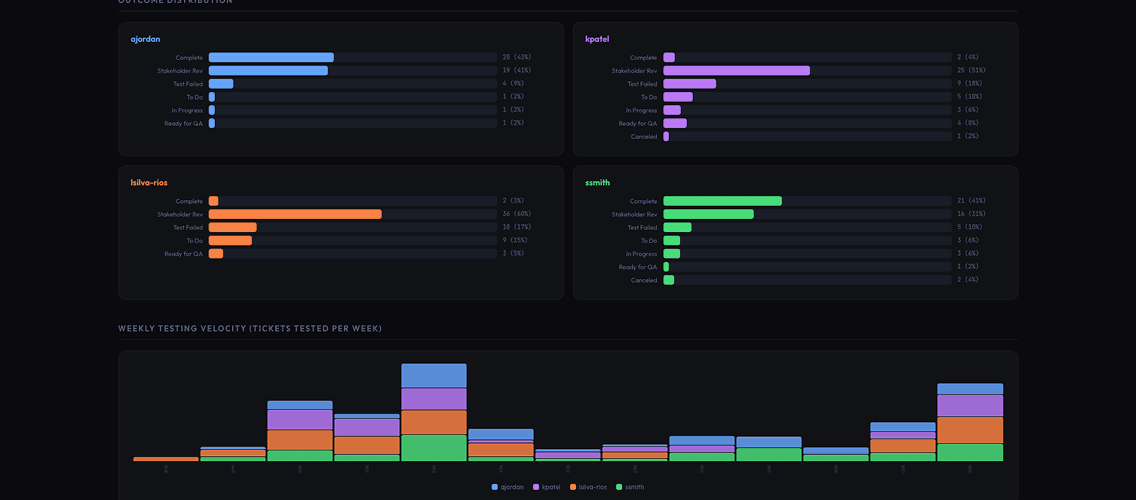Image resolution: width=1136 pixels, height=500 pixels.
Task: Click green ssmith segment of tallest weekly column
Action: (x=434, y=448)
